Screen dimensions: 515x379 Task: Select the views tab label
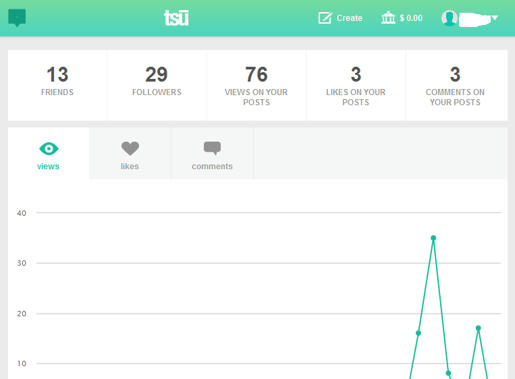(48, 166)
